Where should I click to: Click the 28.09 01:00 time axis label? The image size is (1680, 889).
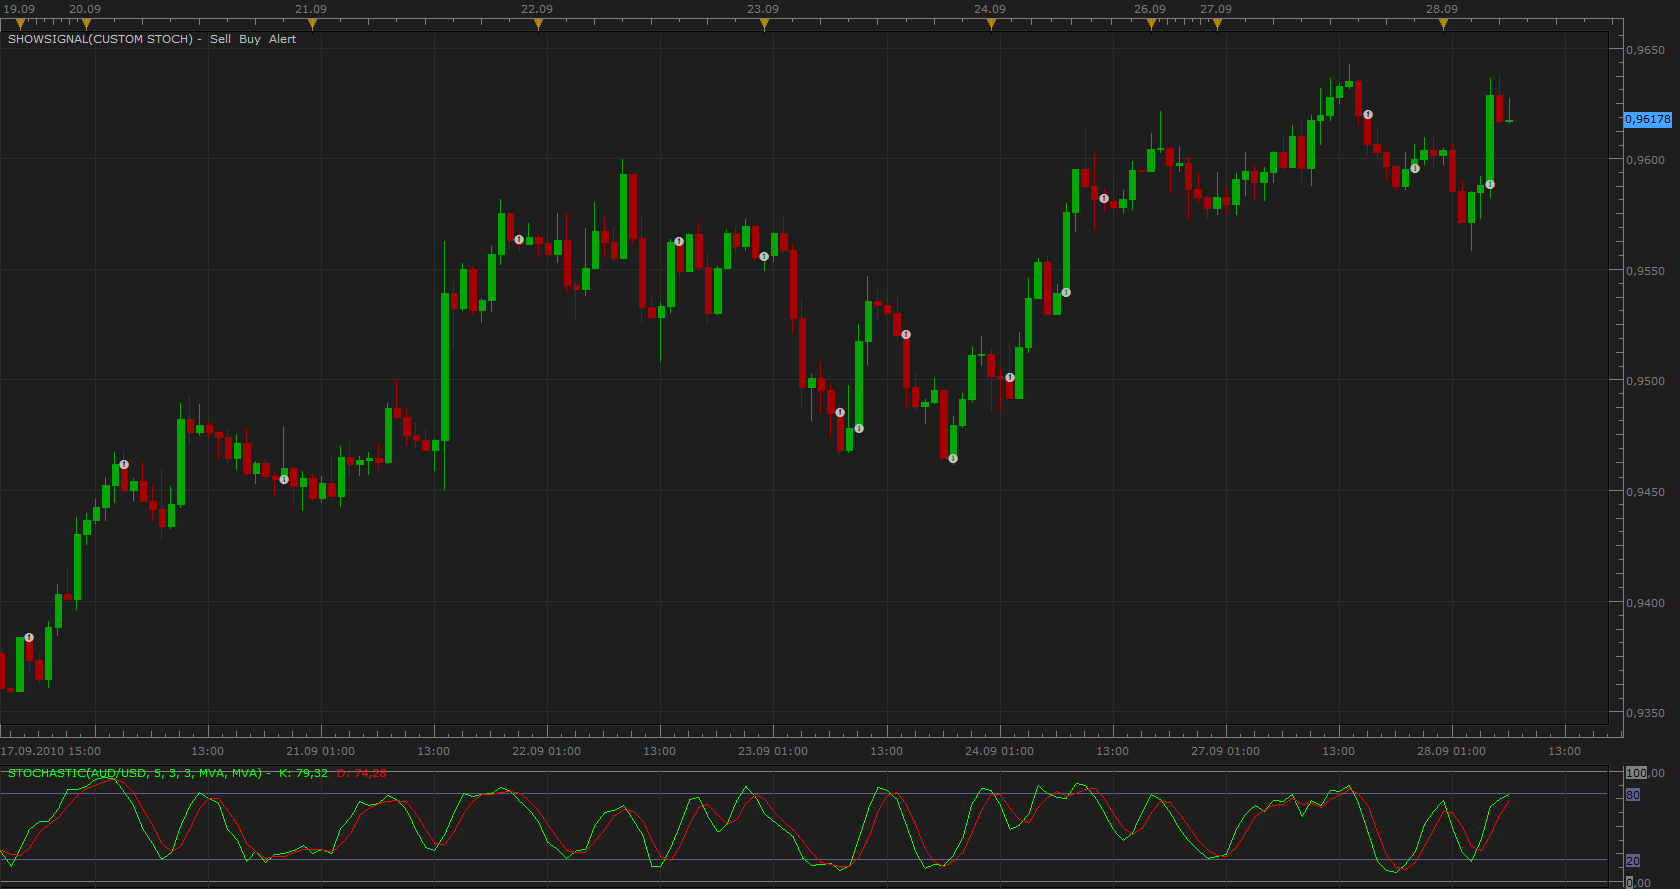(x=1451, y=751)
